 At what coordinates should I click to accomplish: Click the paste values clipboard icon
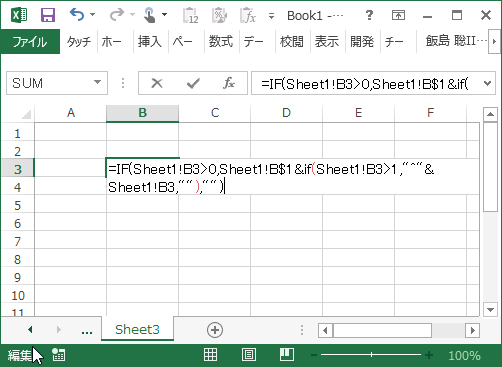(x=190, y=15)
